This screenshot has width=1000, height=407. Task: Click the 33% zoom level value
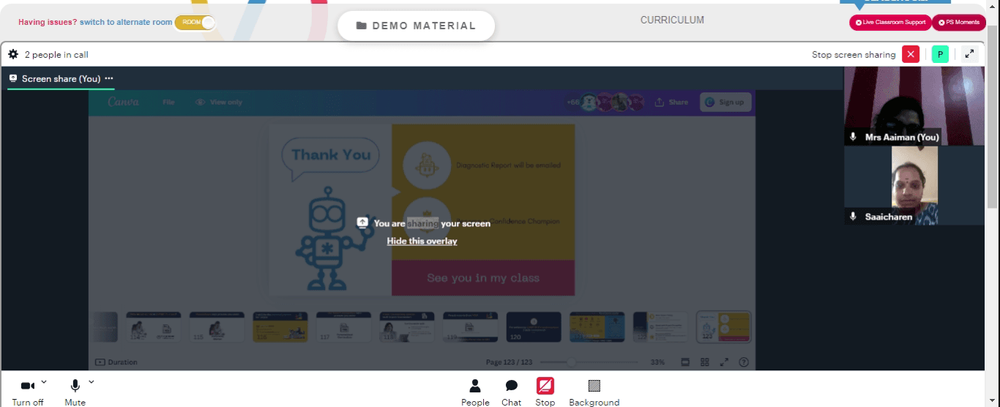click(x=658, y=362)
